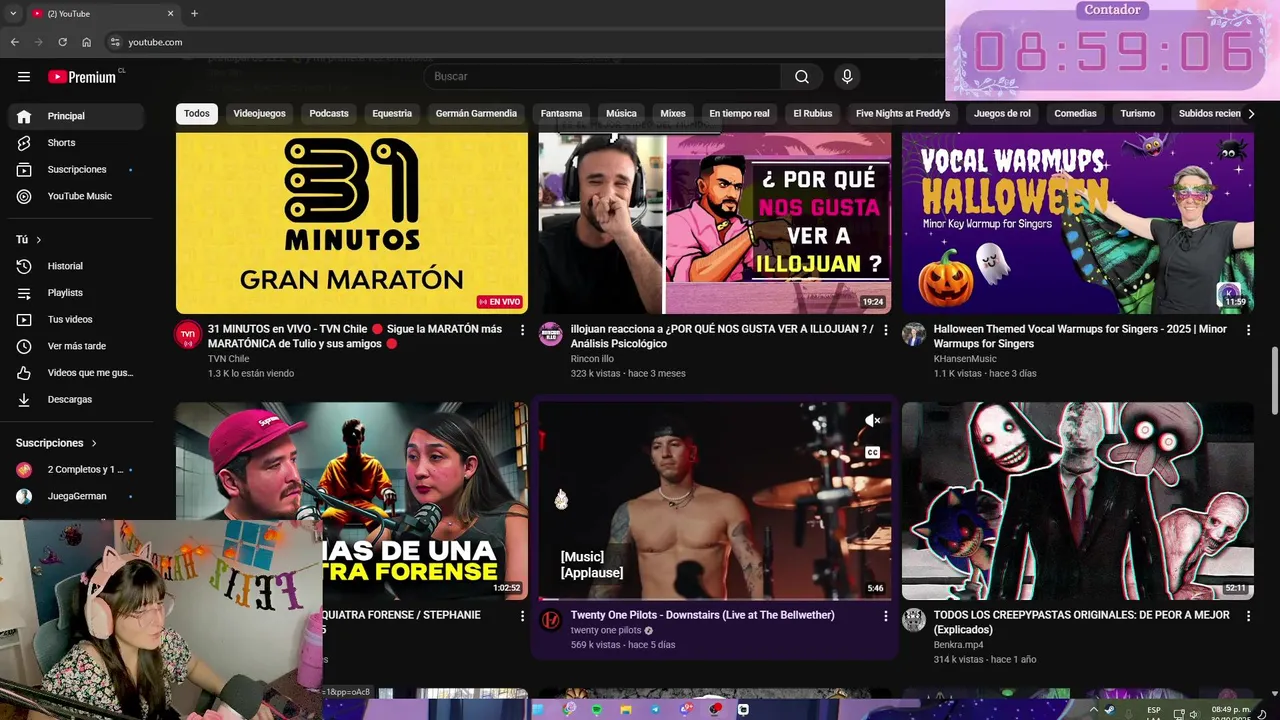Open the browser tab search dropdown
1280x720 pixels.
click(13, 13)
